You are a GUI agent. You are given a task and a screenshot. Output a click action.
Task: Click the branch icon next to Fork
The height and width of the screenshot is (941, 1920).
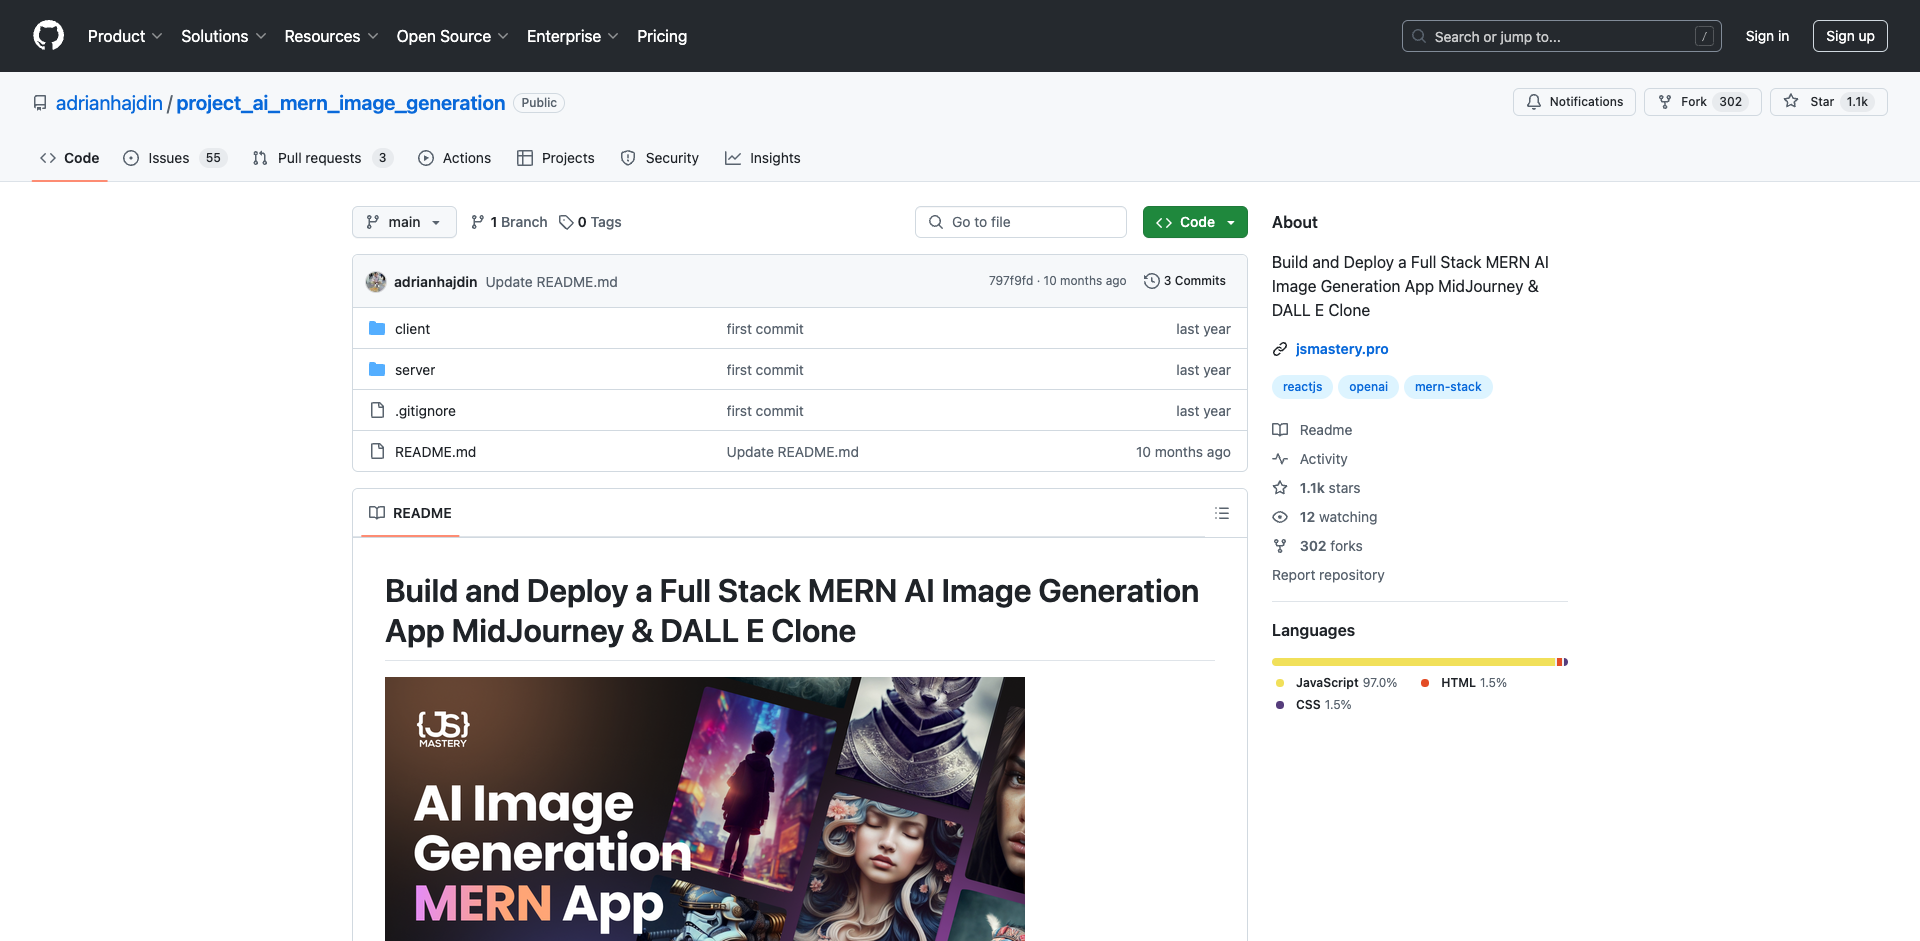[x=1664, y=101]
